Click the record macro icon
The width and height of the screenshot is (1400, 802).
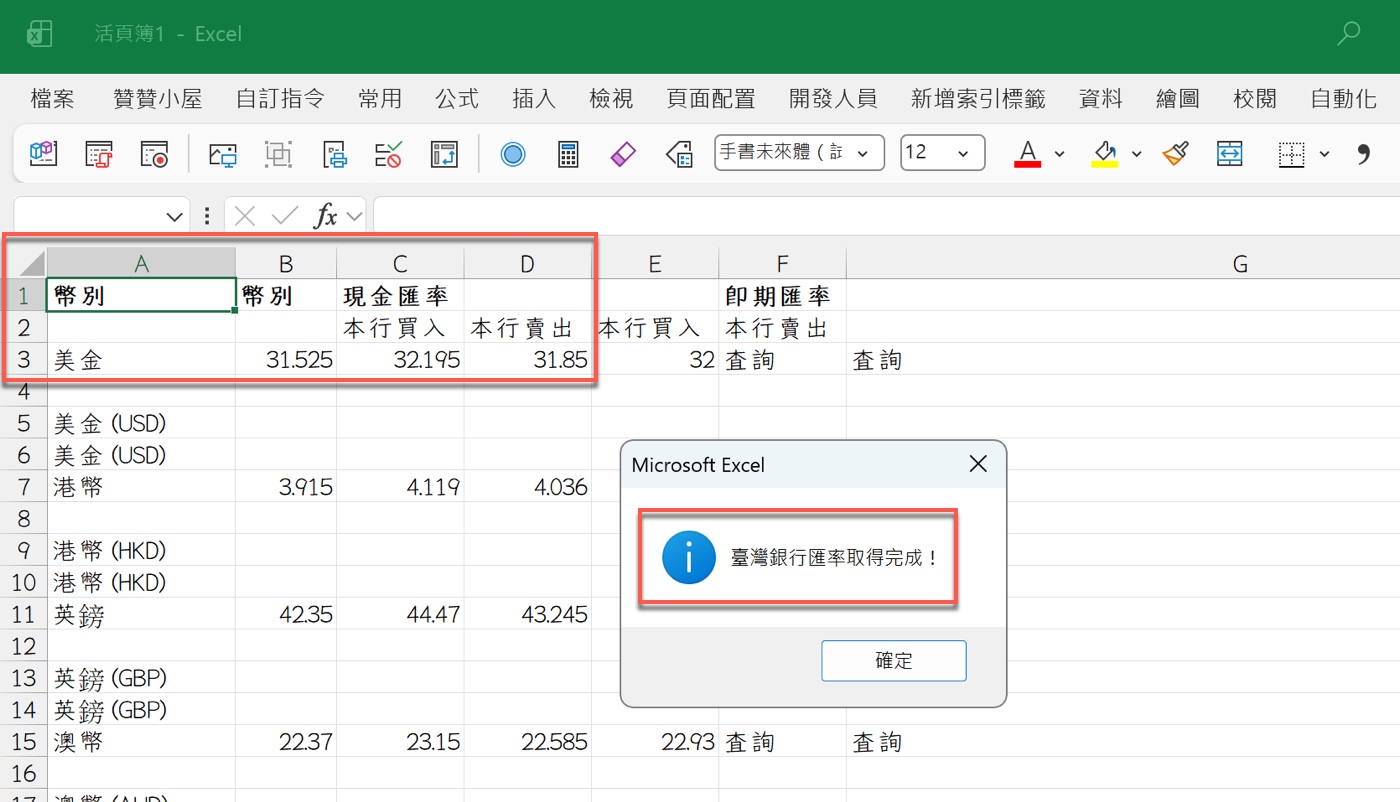(x=154, y=153)
